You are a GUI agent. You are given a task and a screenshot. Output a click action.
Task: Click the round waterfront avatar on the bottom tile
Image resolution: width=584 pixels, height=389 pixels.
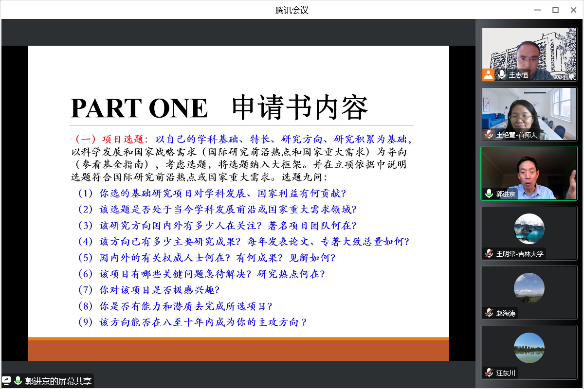point(529,348)
